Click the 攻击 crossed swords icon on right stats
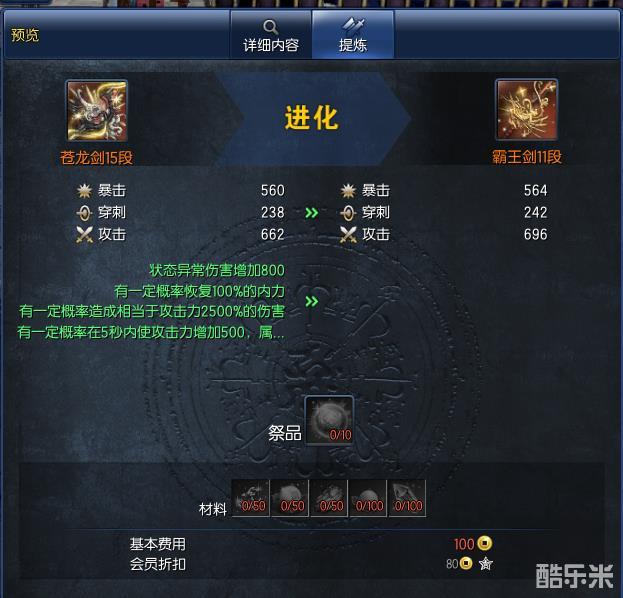 348,234
